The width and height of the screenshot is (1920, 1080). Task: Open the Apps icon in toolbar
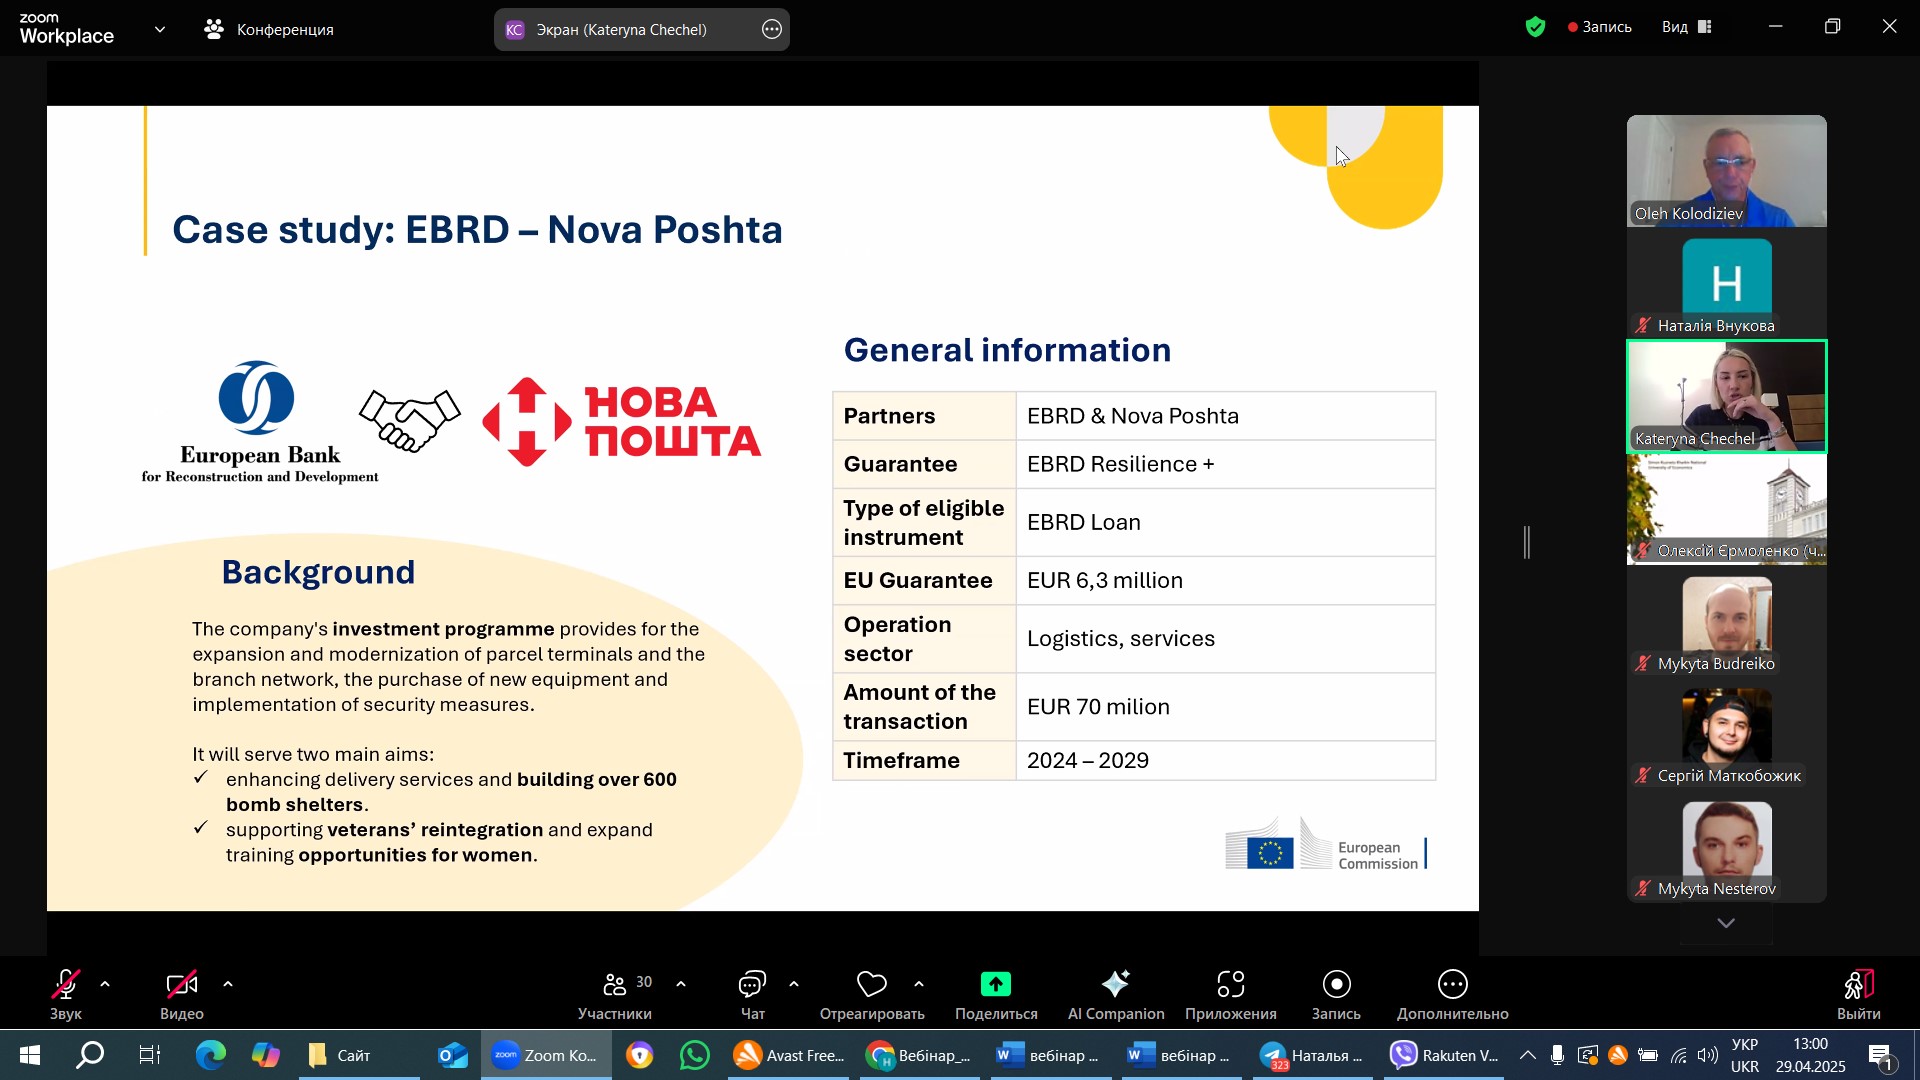pyautogui.click(x=1230, y=986)
